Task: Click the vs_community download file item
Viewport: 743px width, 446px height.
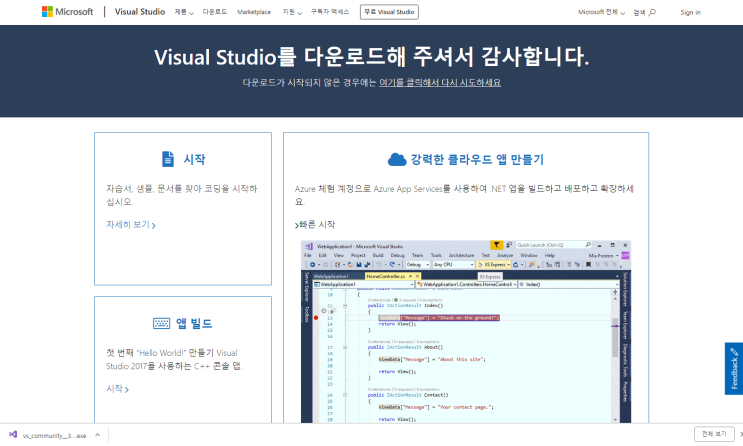Action: pyautogui.click(x=54, y=435)
